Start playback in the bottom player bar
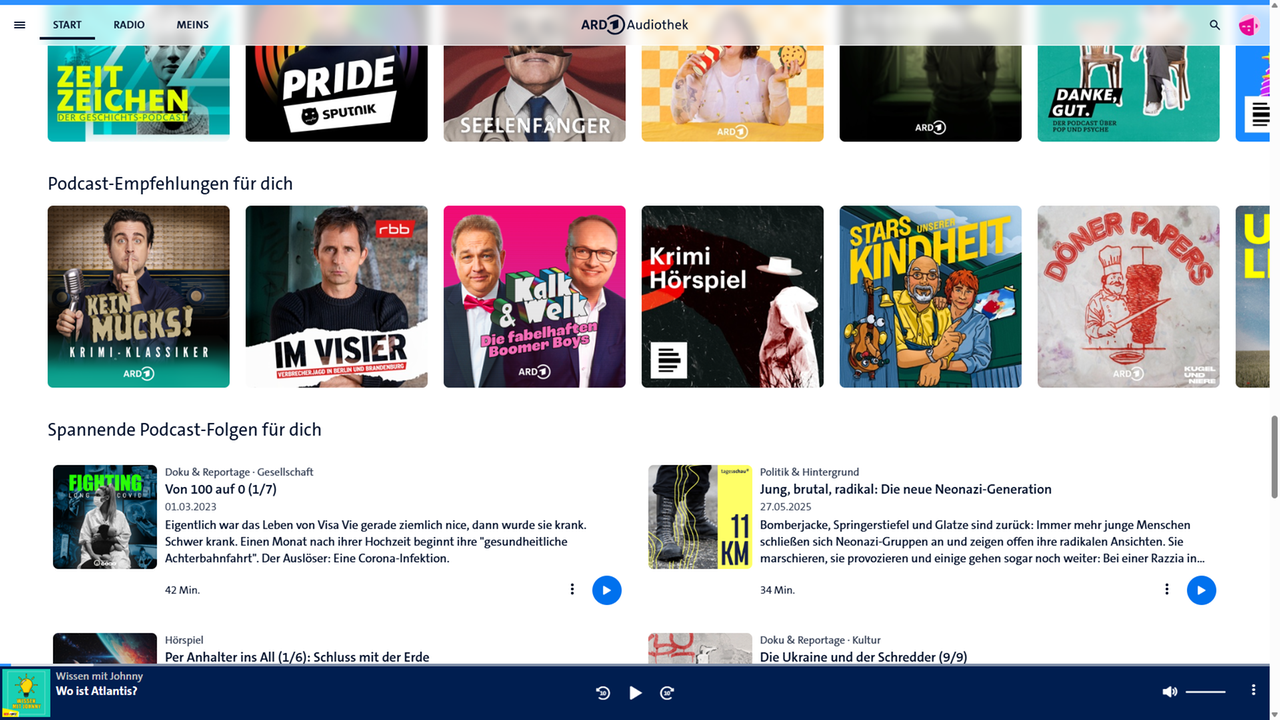The width and height of the screenshot is (1280, 720). point(635,693)
